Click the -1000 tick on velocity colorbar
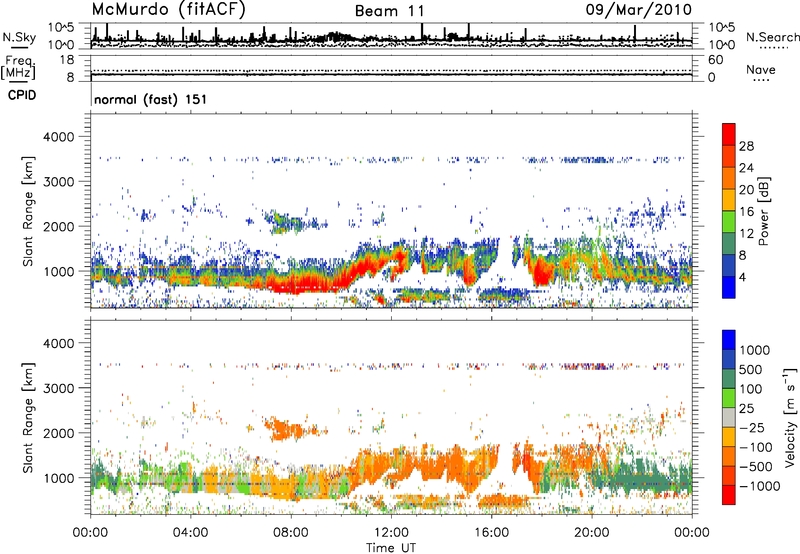Image resolution: width=800 pixels, height=554 pixels. 759,486
